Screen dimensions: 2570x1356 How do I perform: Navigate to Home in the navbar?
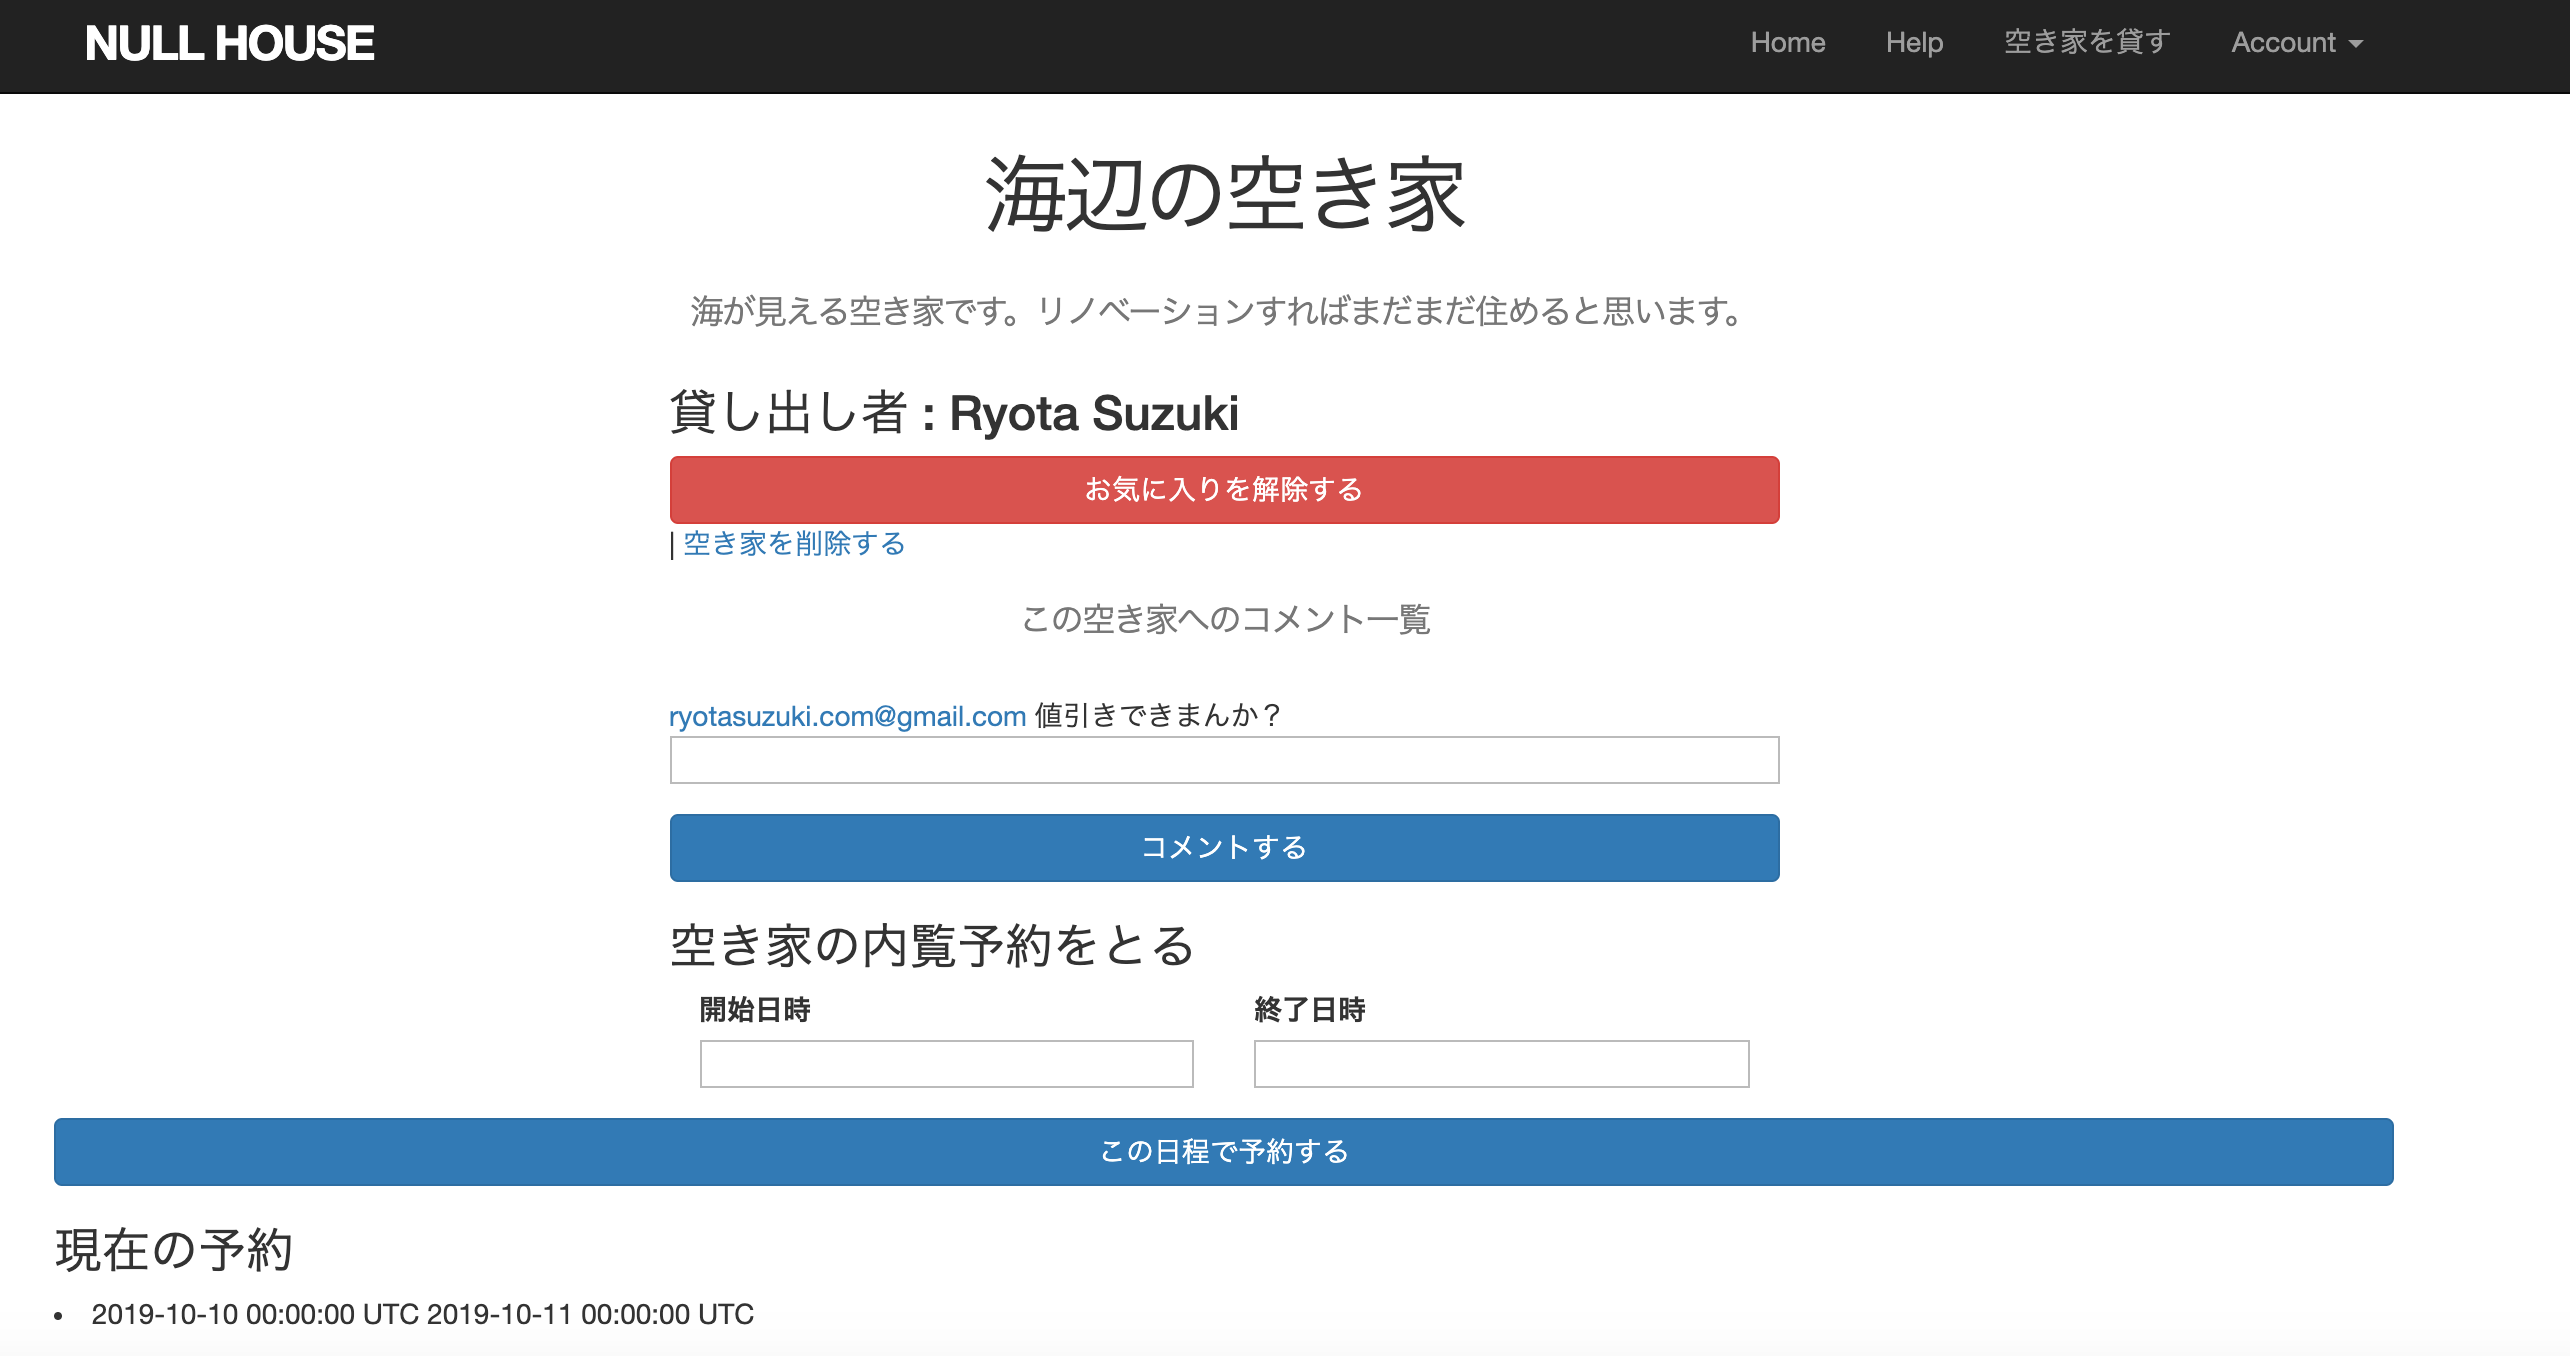coord(1789,43)
